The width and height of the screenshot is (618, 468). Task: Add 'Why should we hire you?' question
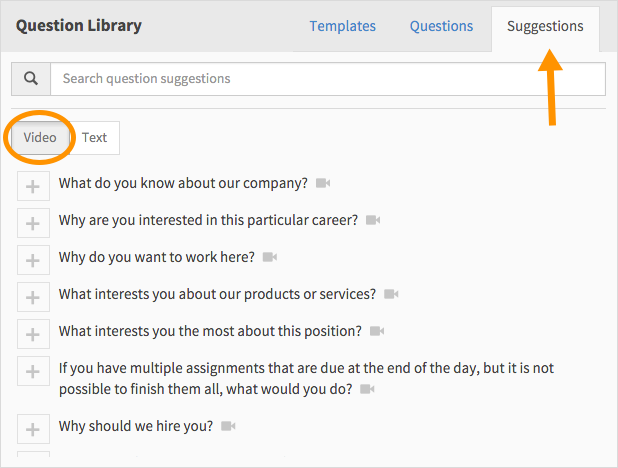[x=33, y=429]
